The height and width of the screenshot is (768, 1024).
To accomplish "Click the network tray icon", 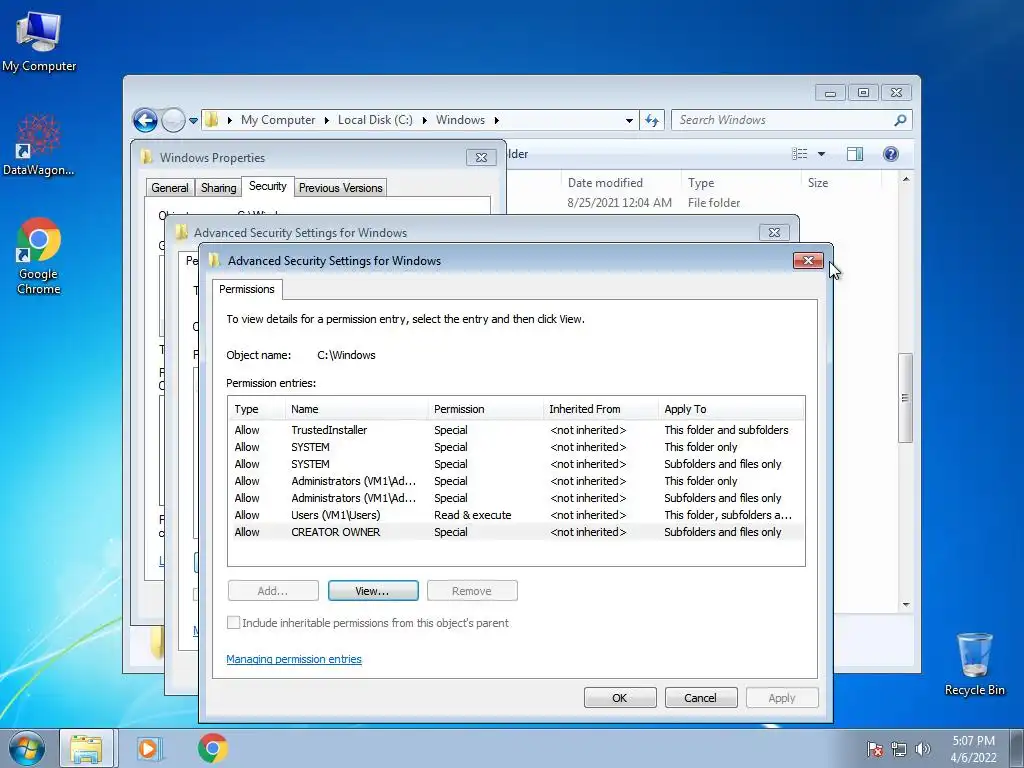I will (x=899, y=749).
